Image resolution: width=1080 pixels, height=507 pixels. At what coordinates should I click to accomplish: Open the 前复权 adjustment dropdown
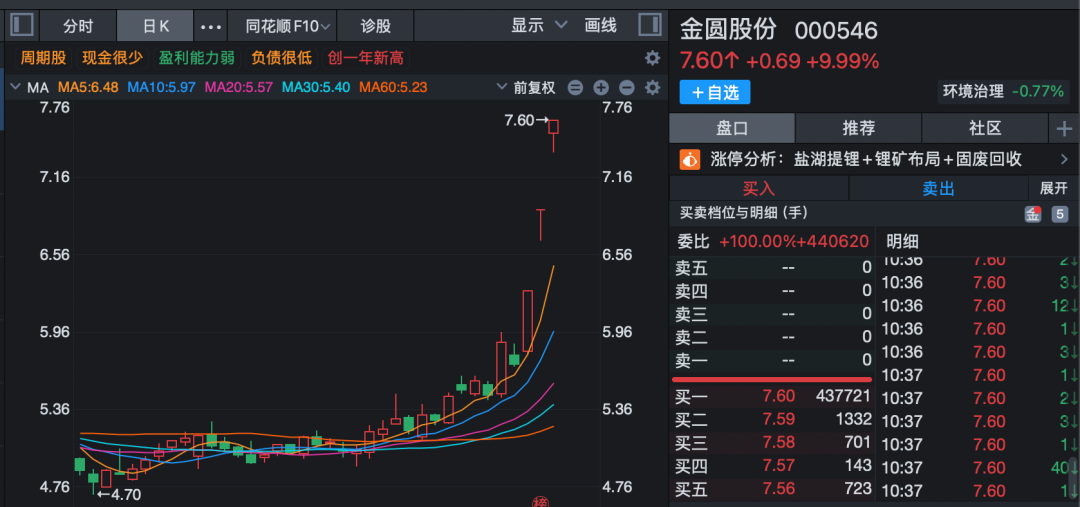click(x=526, y=88)
